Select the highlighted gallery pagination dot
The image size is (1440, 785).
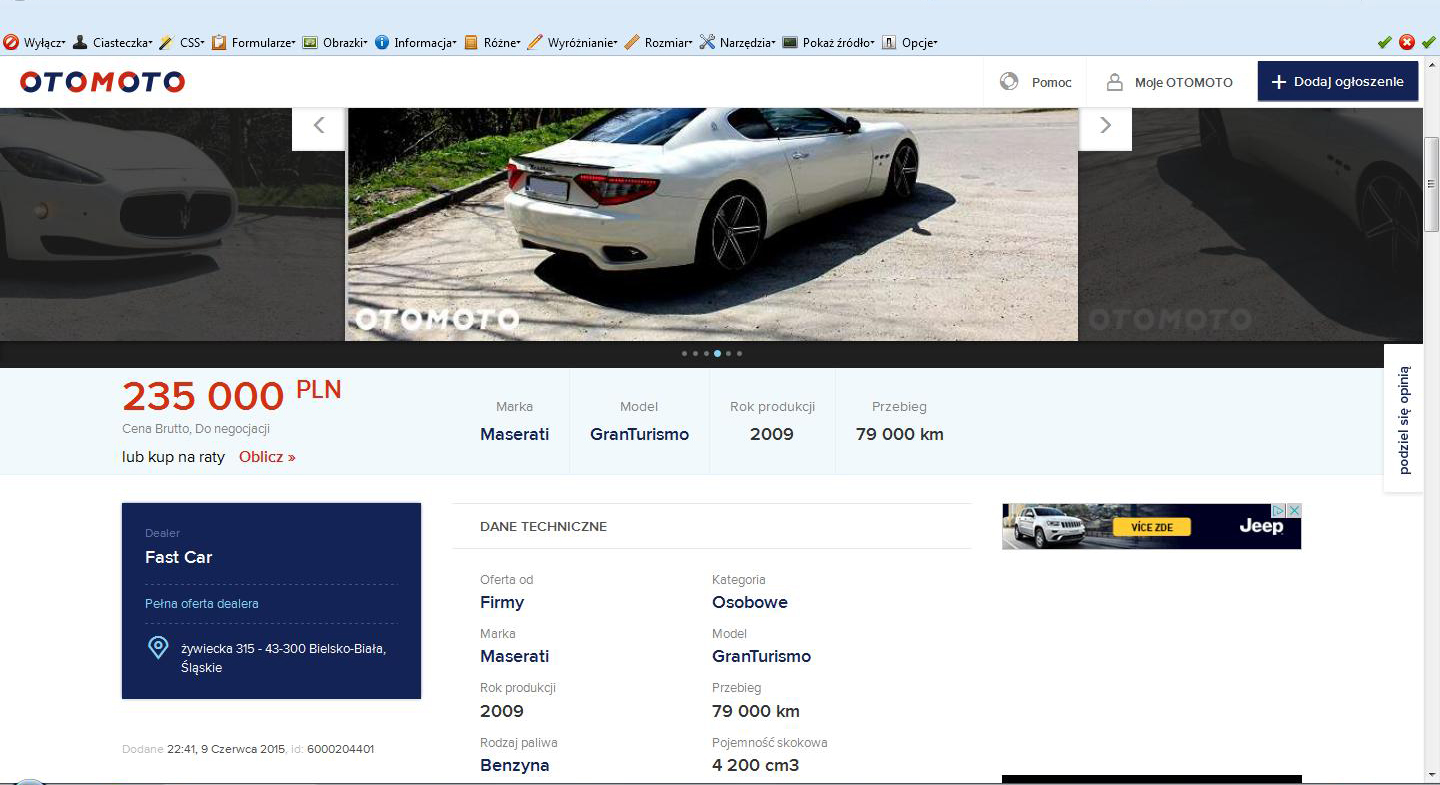[x=717, y=353]
